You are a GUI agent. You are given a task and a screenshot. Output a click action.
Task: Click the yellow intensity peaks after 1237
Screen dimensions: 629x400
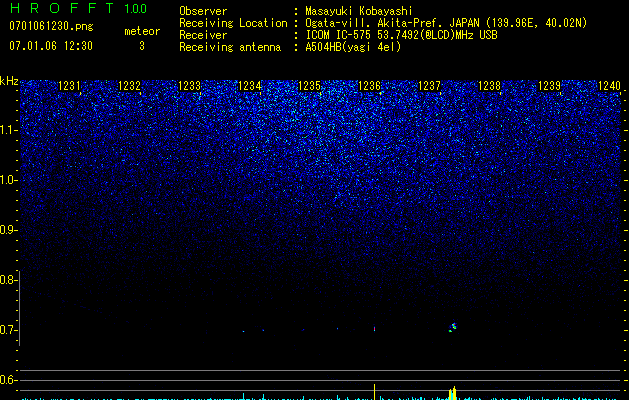tap(452, 393)
